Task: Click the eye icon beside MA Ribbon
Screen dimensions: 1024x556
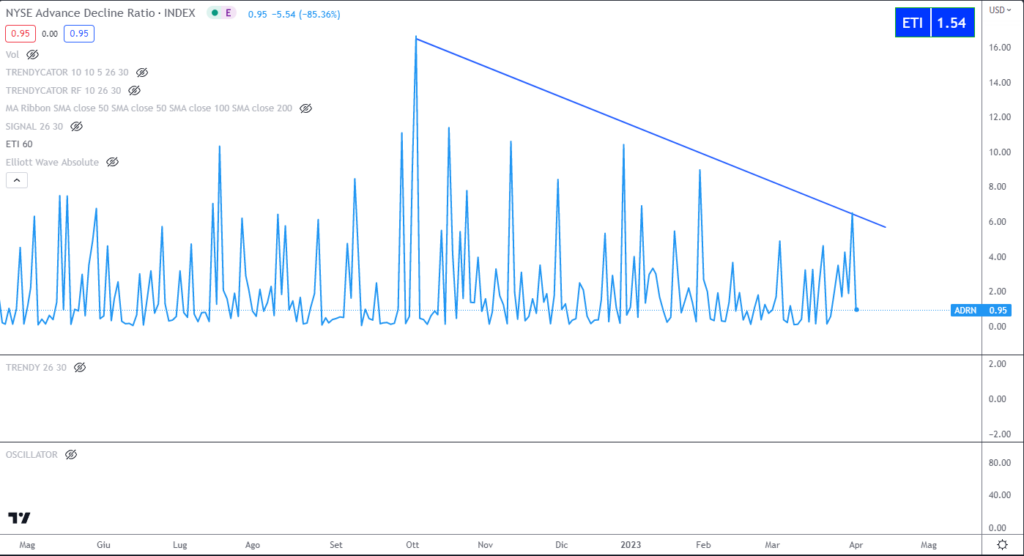Action: tap(306, 108)
